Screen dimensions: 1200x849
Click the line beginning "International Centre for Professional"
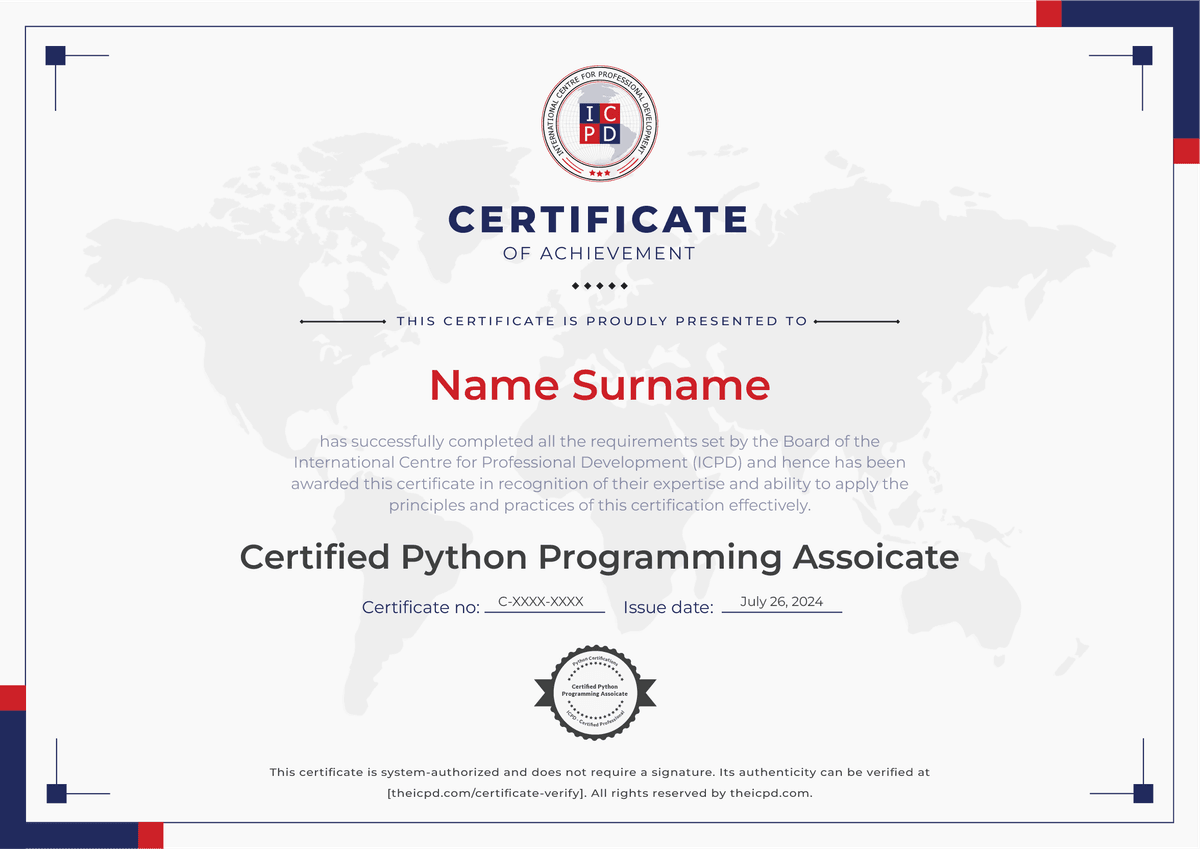pyautogui.click(x=600, y=462)
